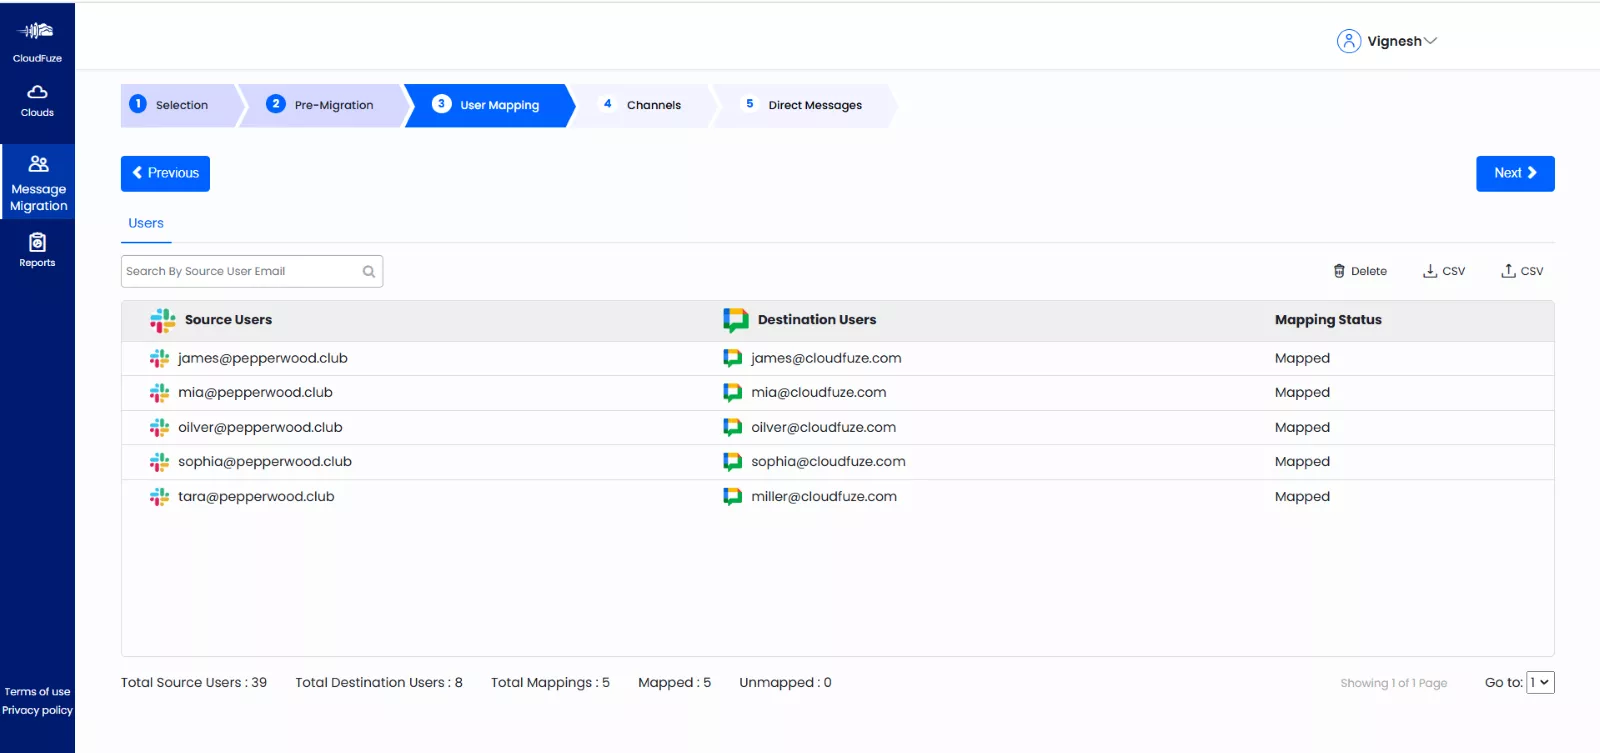
Task: Go to the Selection step
Action: point(180,105)
